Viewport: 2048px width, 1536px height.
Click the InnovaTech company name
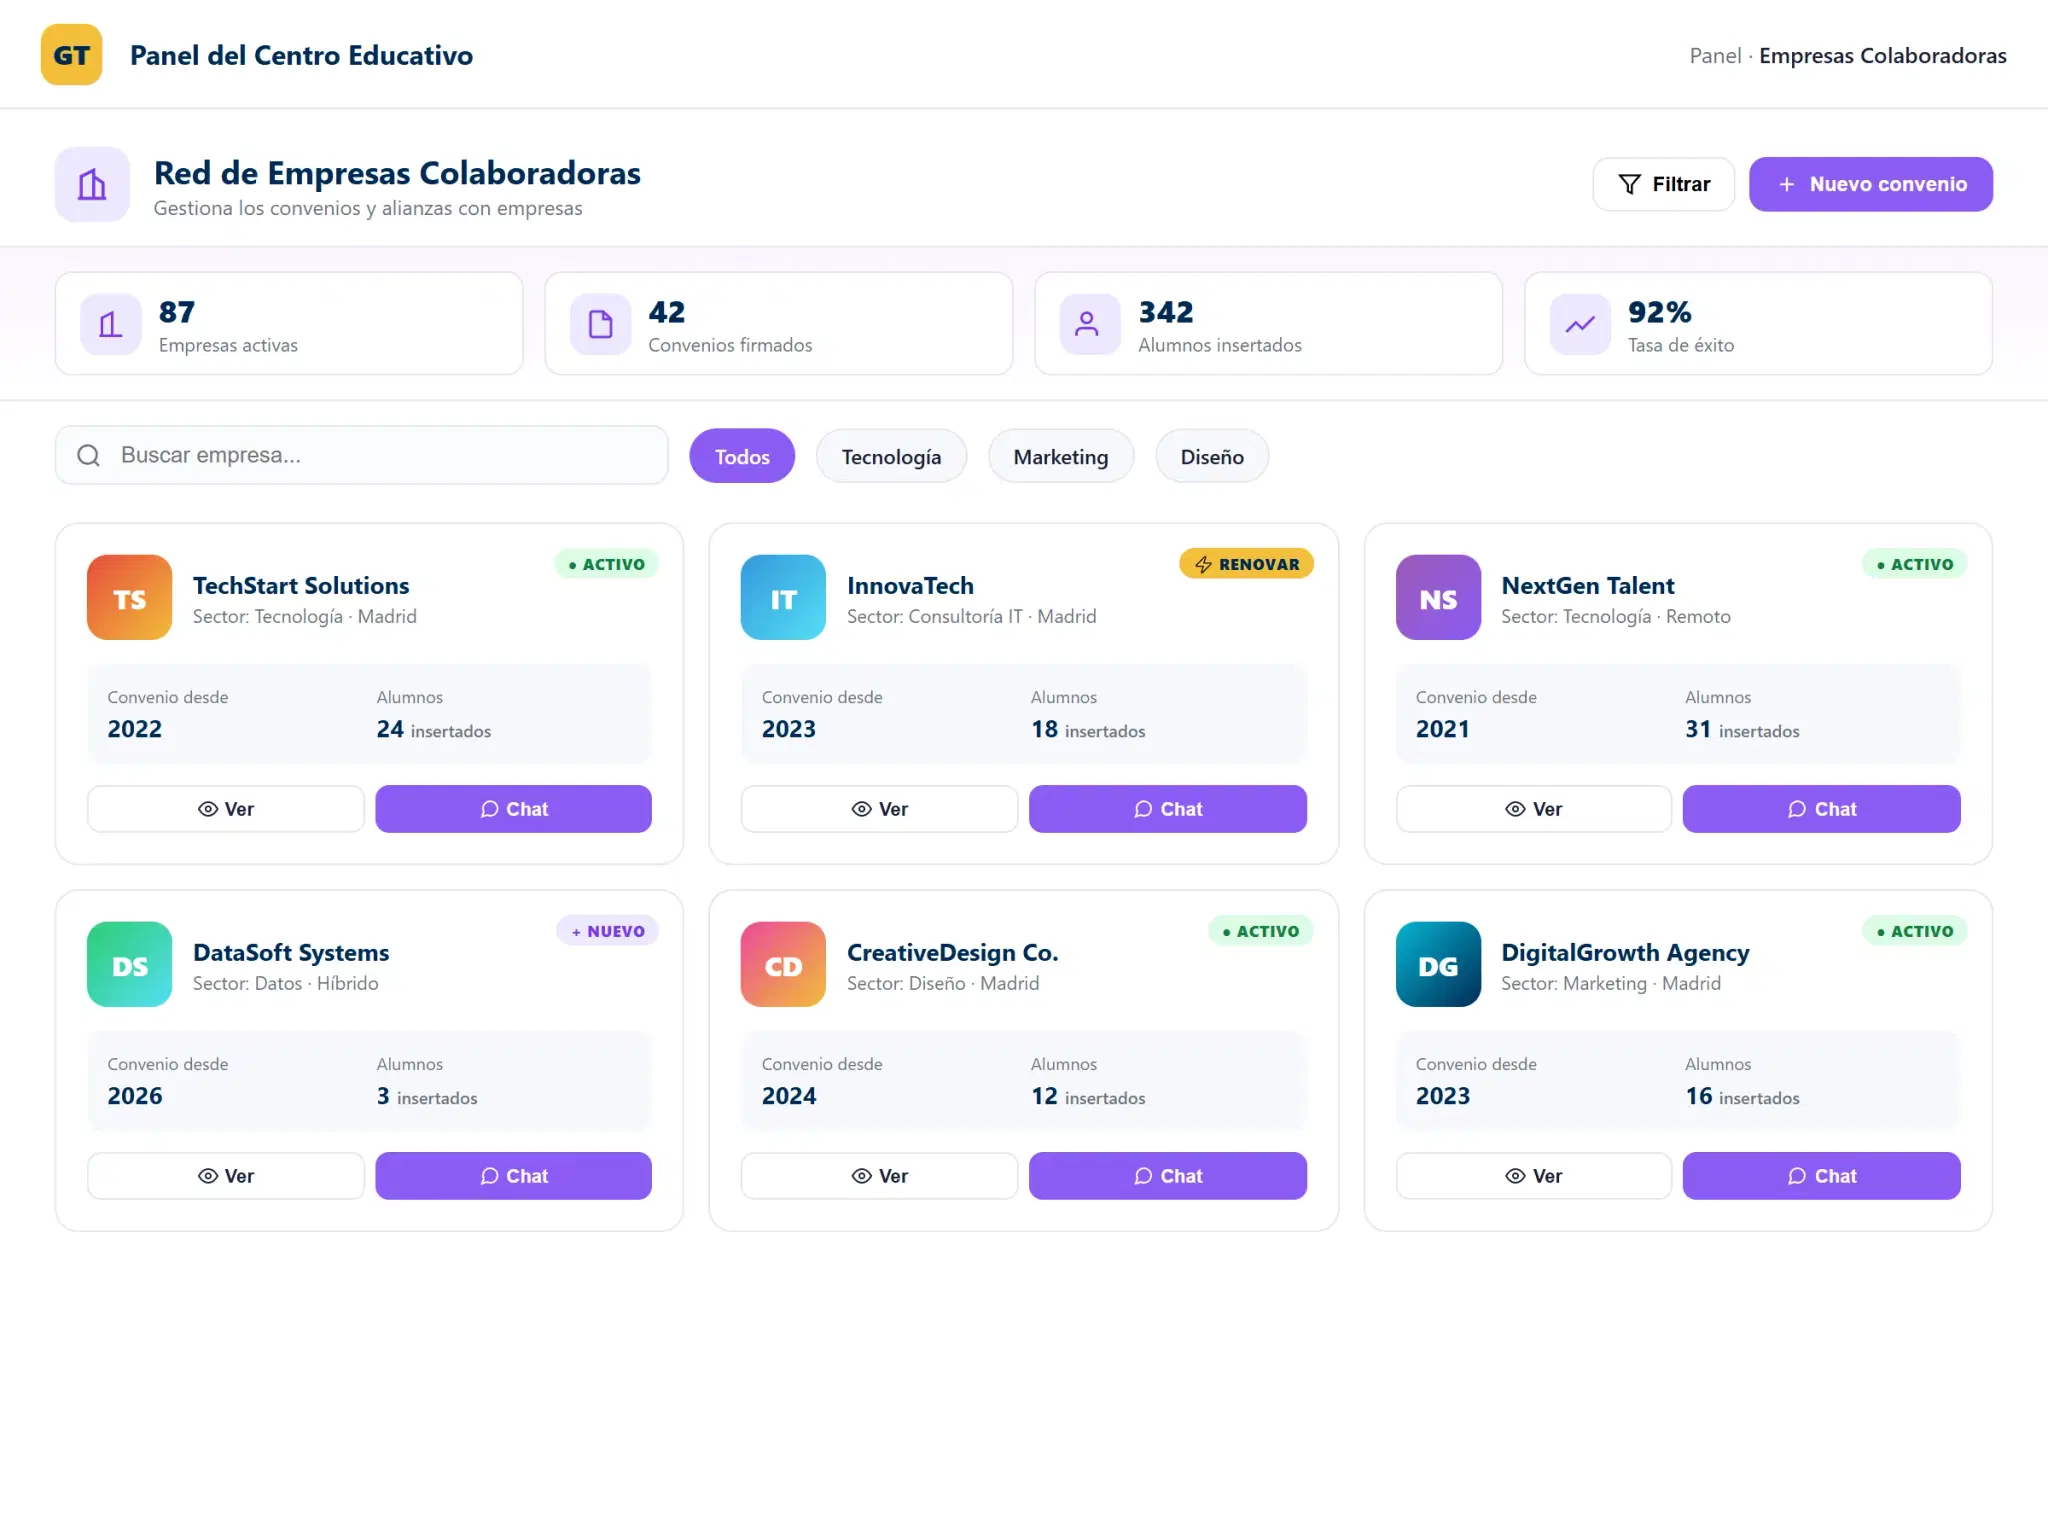910,586
